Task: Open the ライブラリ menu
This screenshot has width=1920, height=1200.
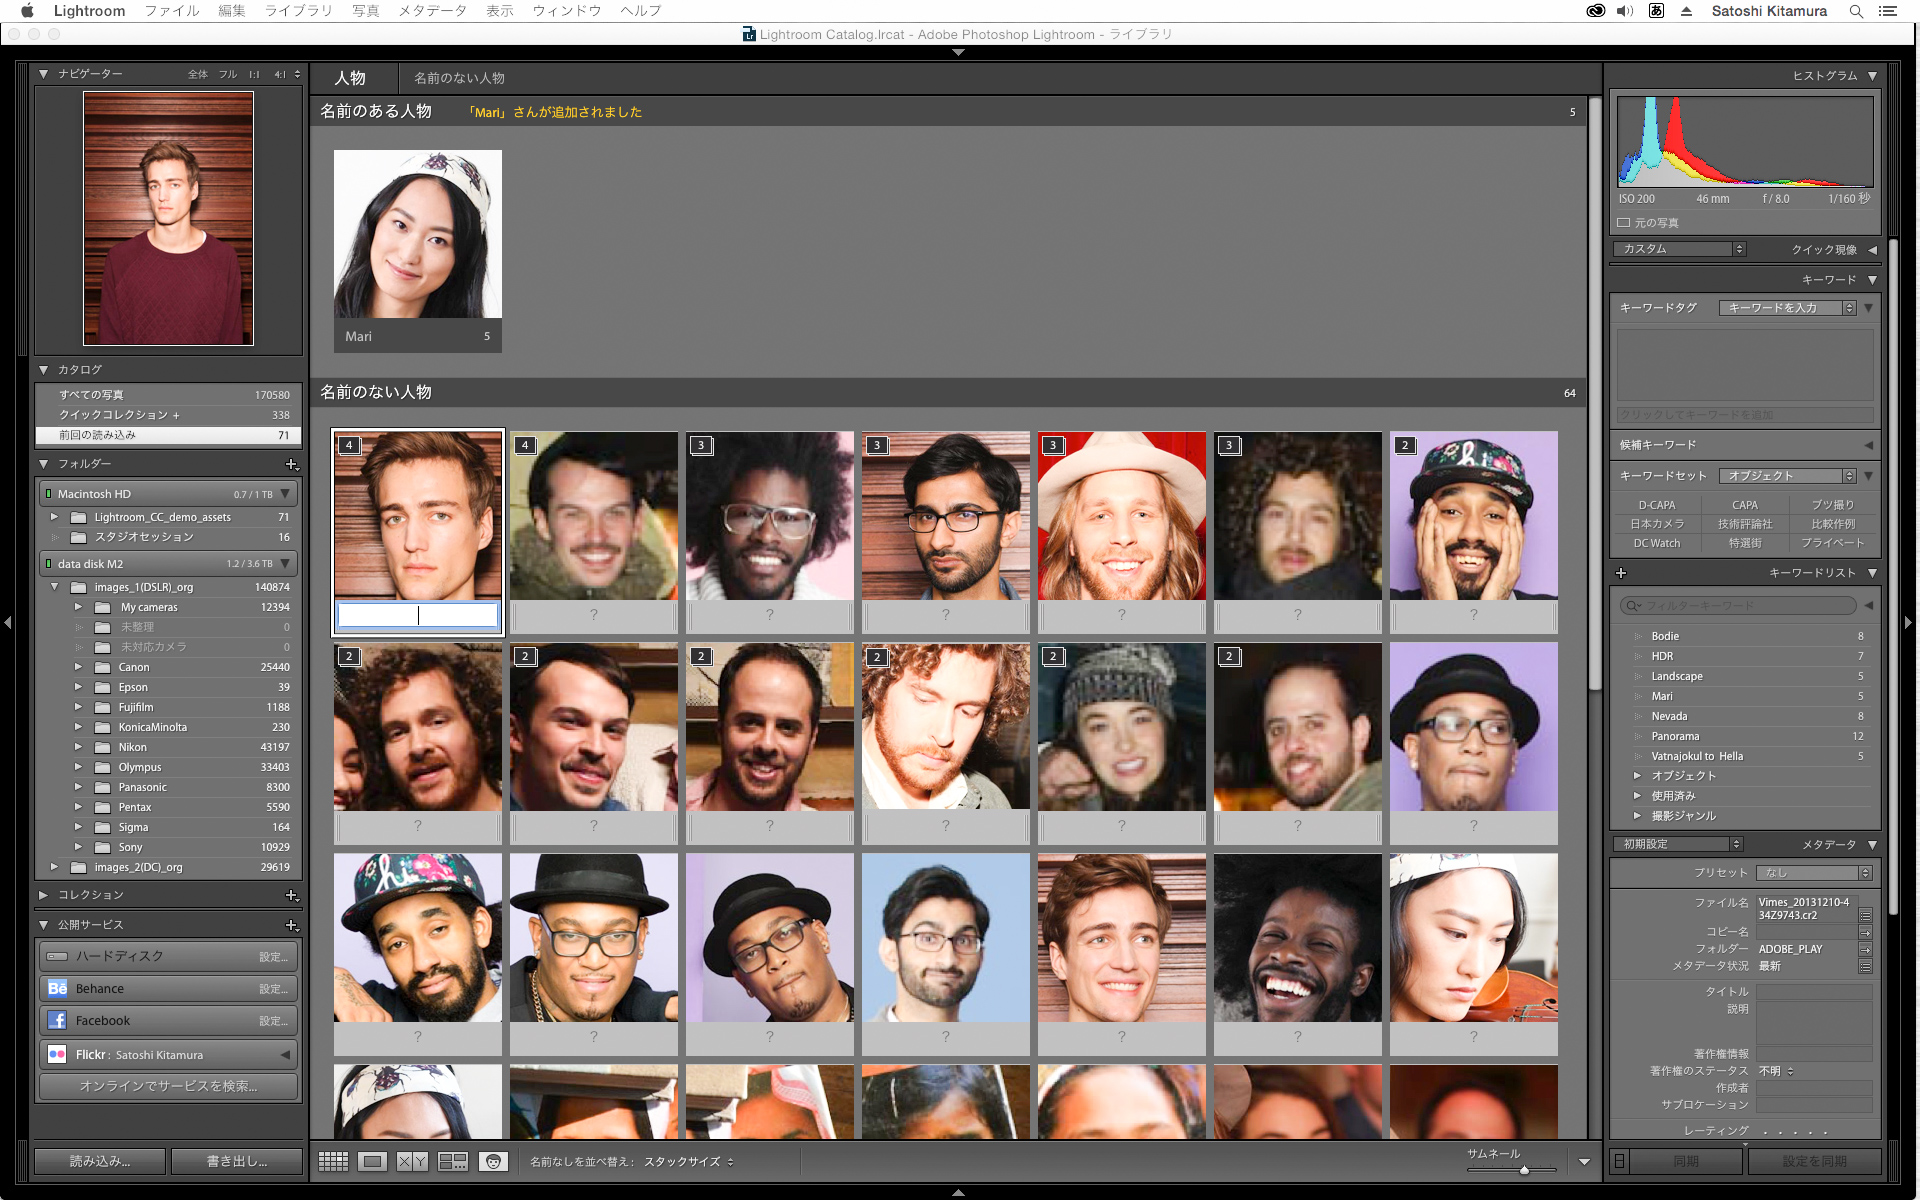Action: point(298,11)
